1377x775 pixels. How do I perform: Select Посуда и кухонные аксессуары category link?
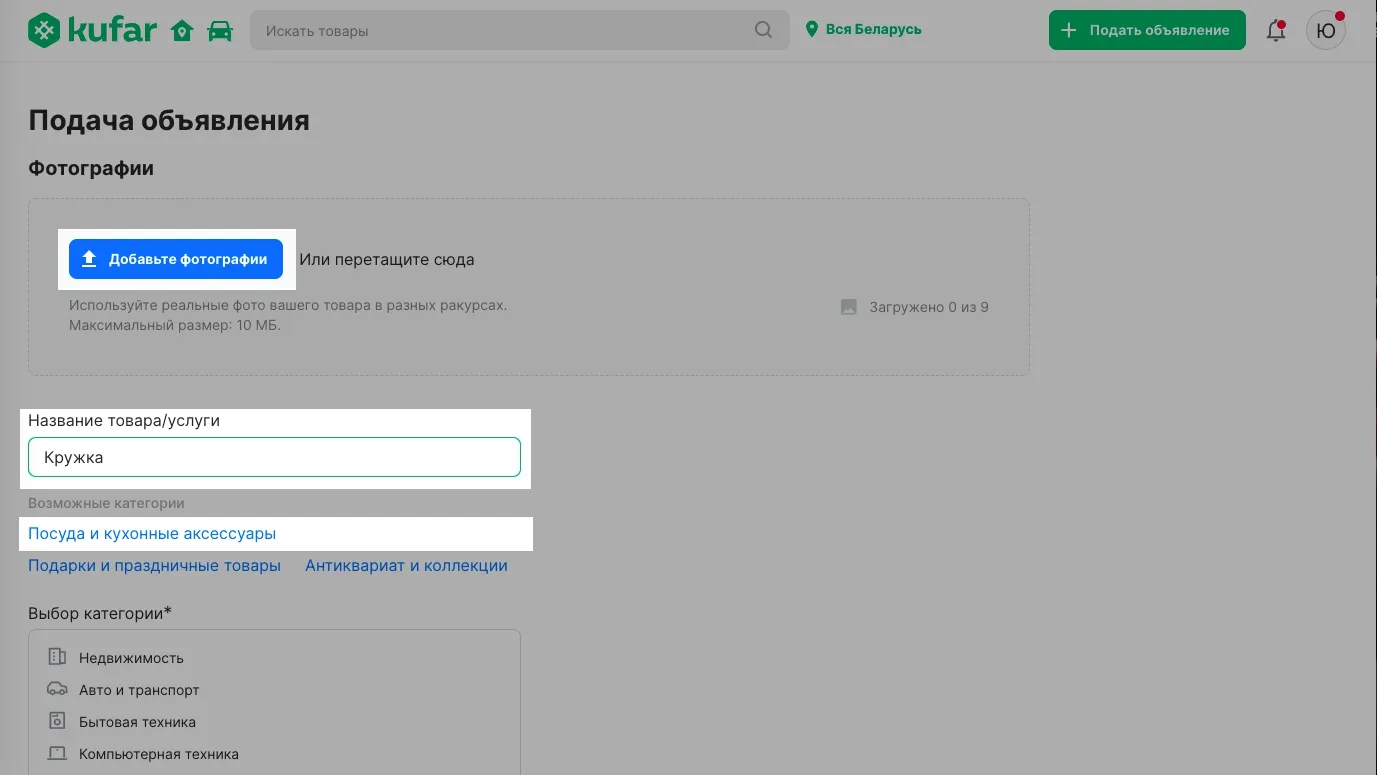coord(152,533)
